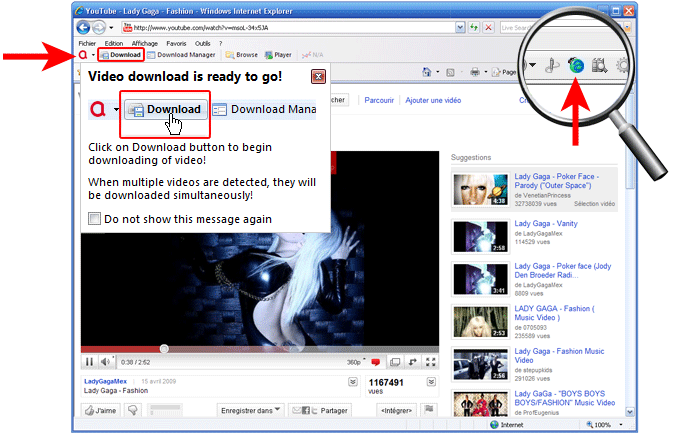Click the expand player arrows icon

(413, 362)
